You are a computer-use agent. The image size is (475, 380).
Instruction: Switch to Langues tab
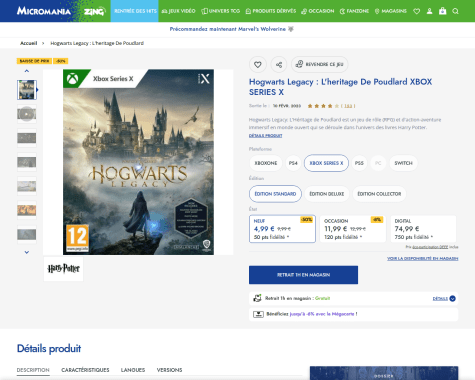133,370
